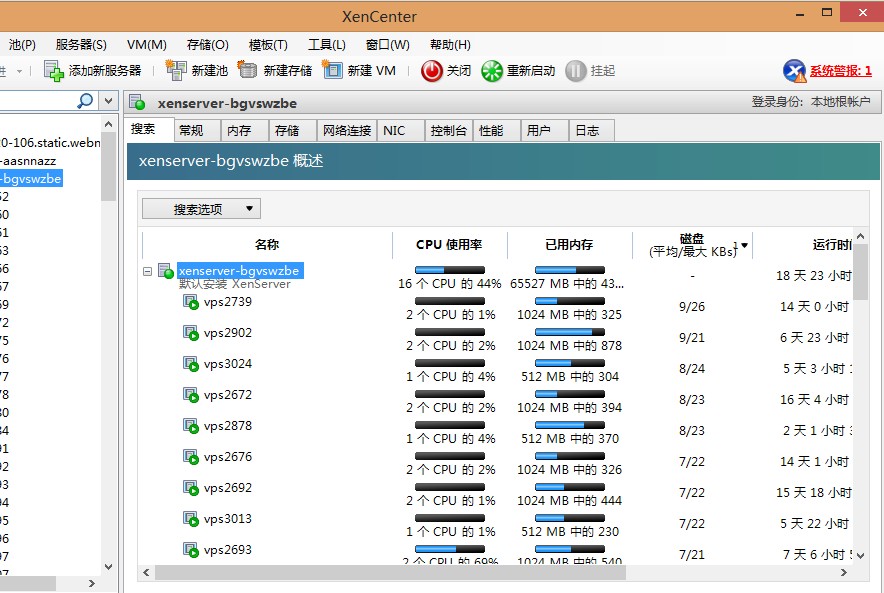The width and height of the screenshot is (884, 593).
Task: Click the New VM (新建 VM) icon
Action: click(332, 70)
